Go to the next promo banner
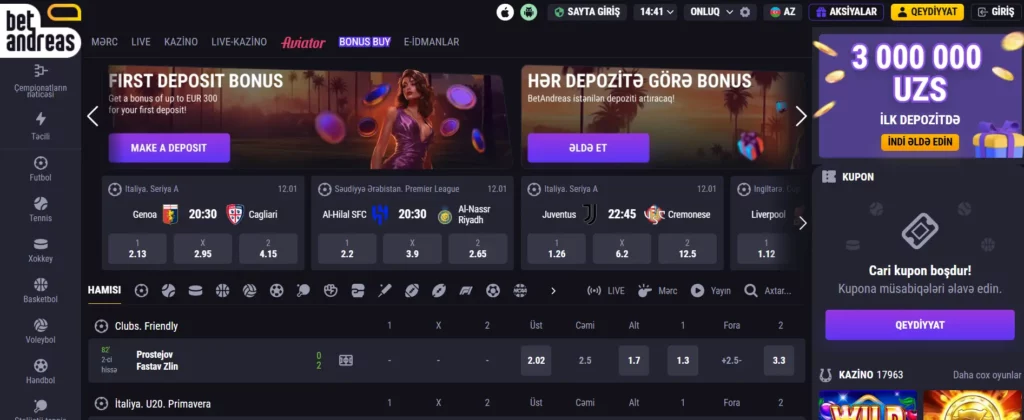This screenshot has height=420, width=1024. 801,116
